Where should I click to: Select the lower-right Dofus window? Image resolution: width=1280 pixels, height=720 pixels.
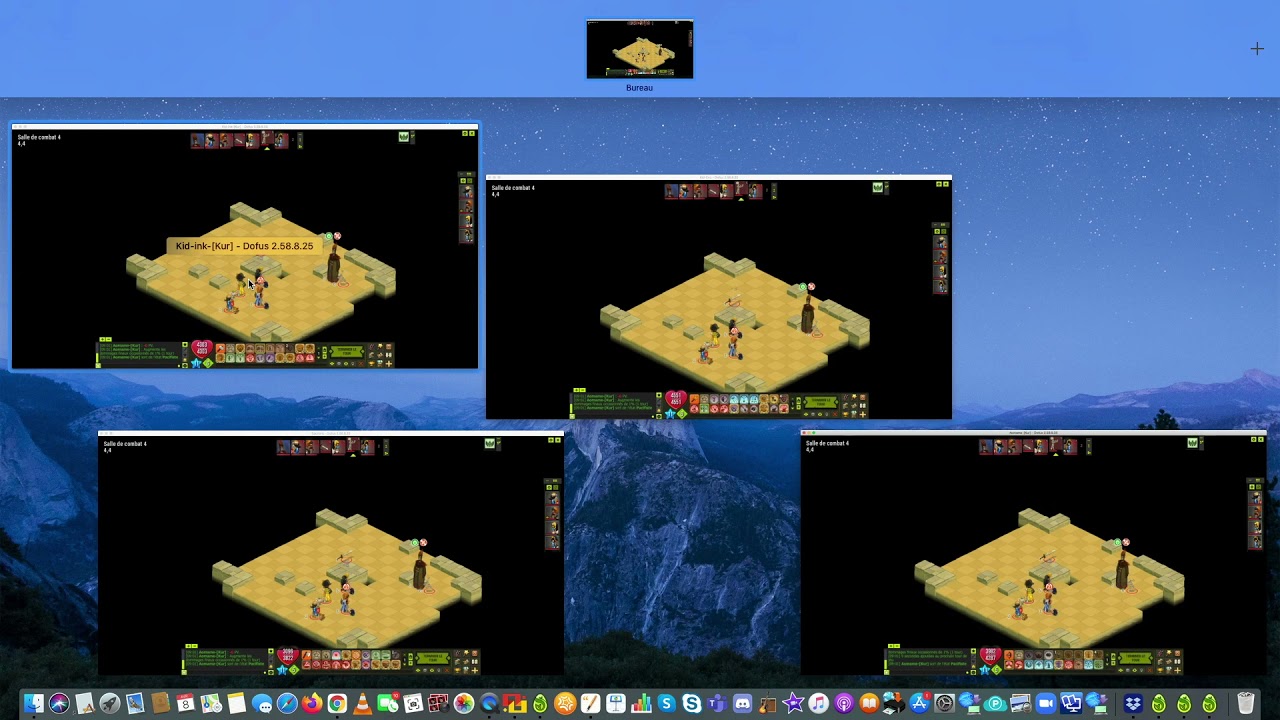(1034, 554)
